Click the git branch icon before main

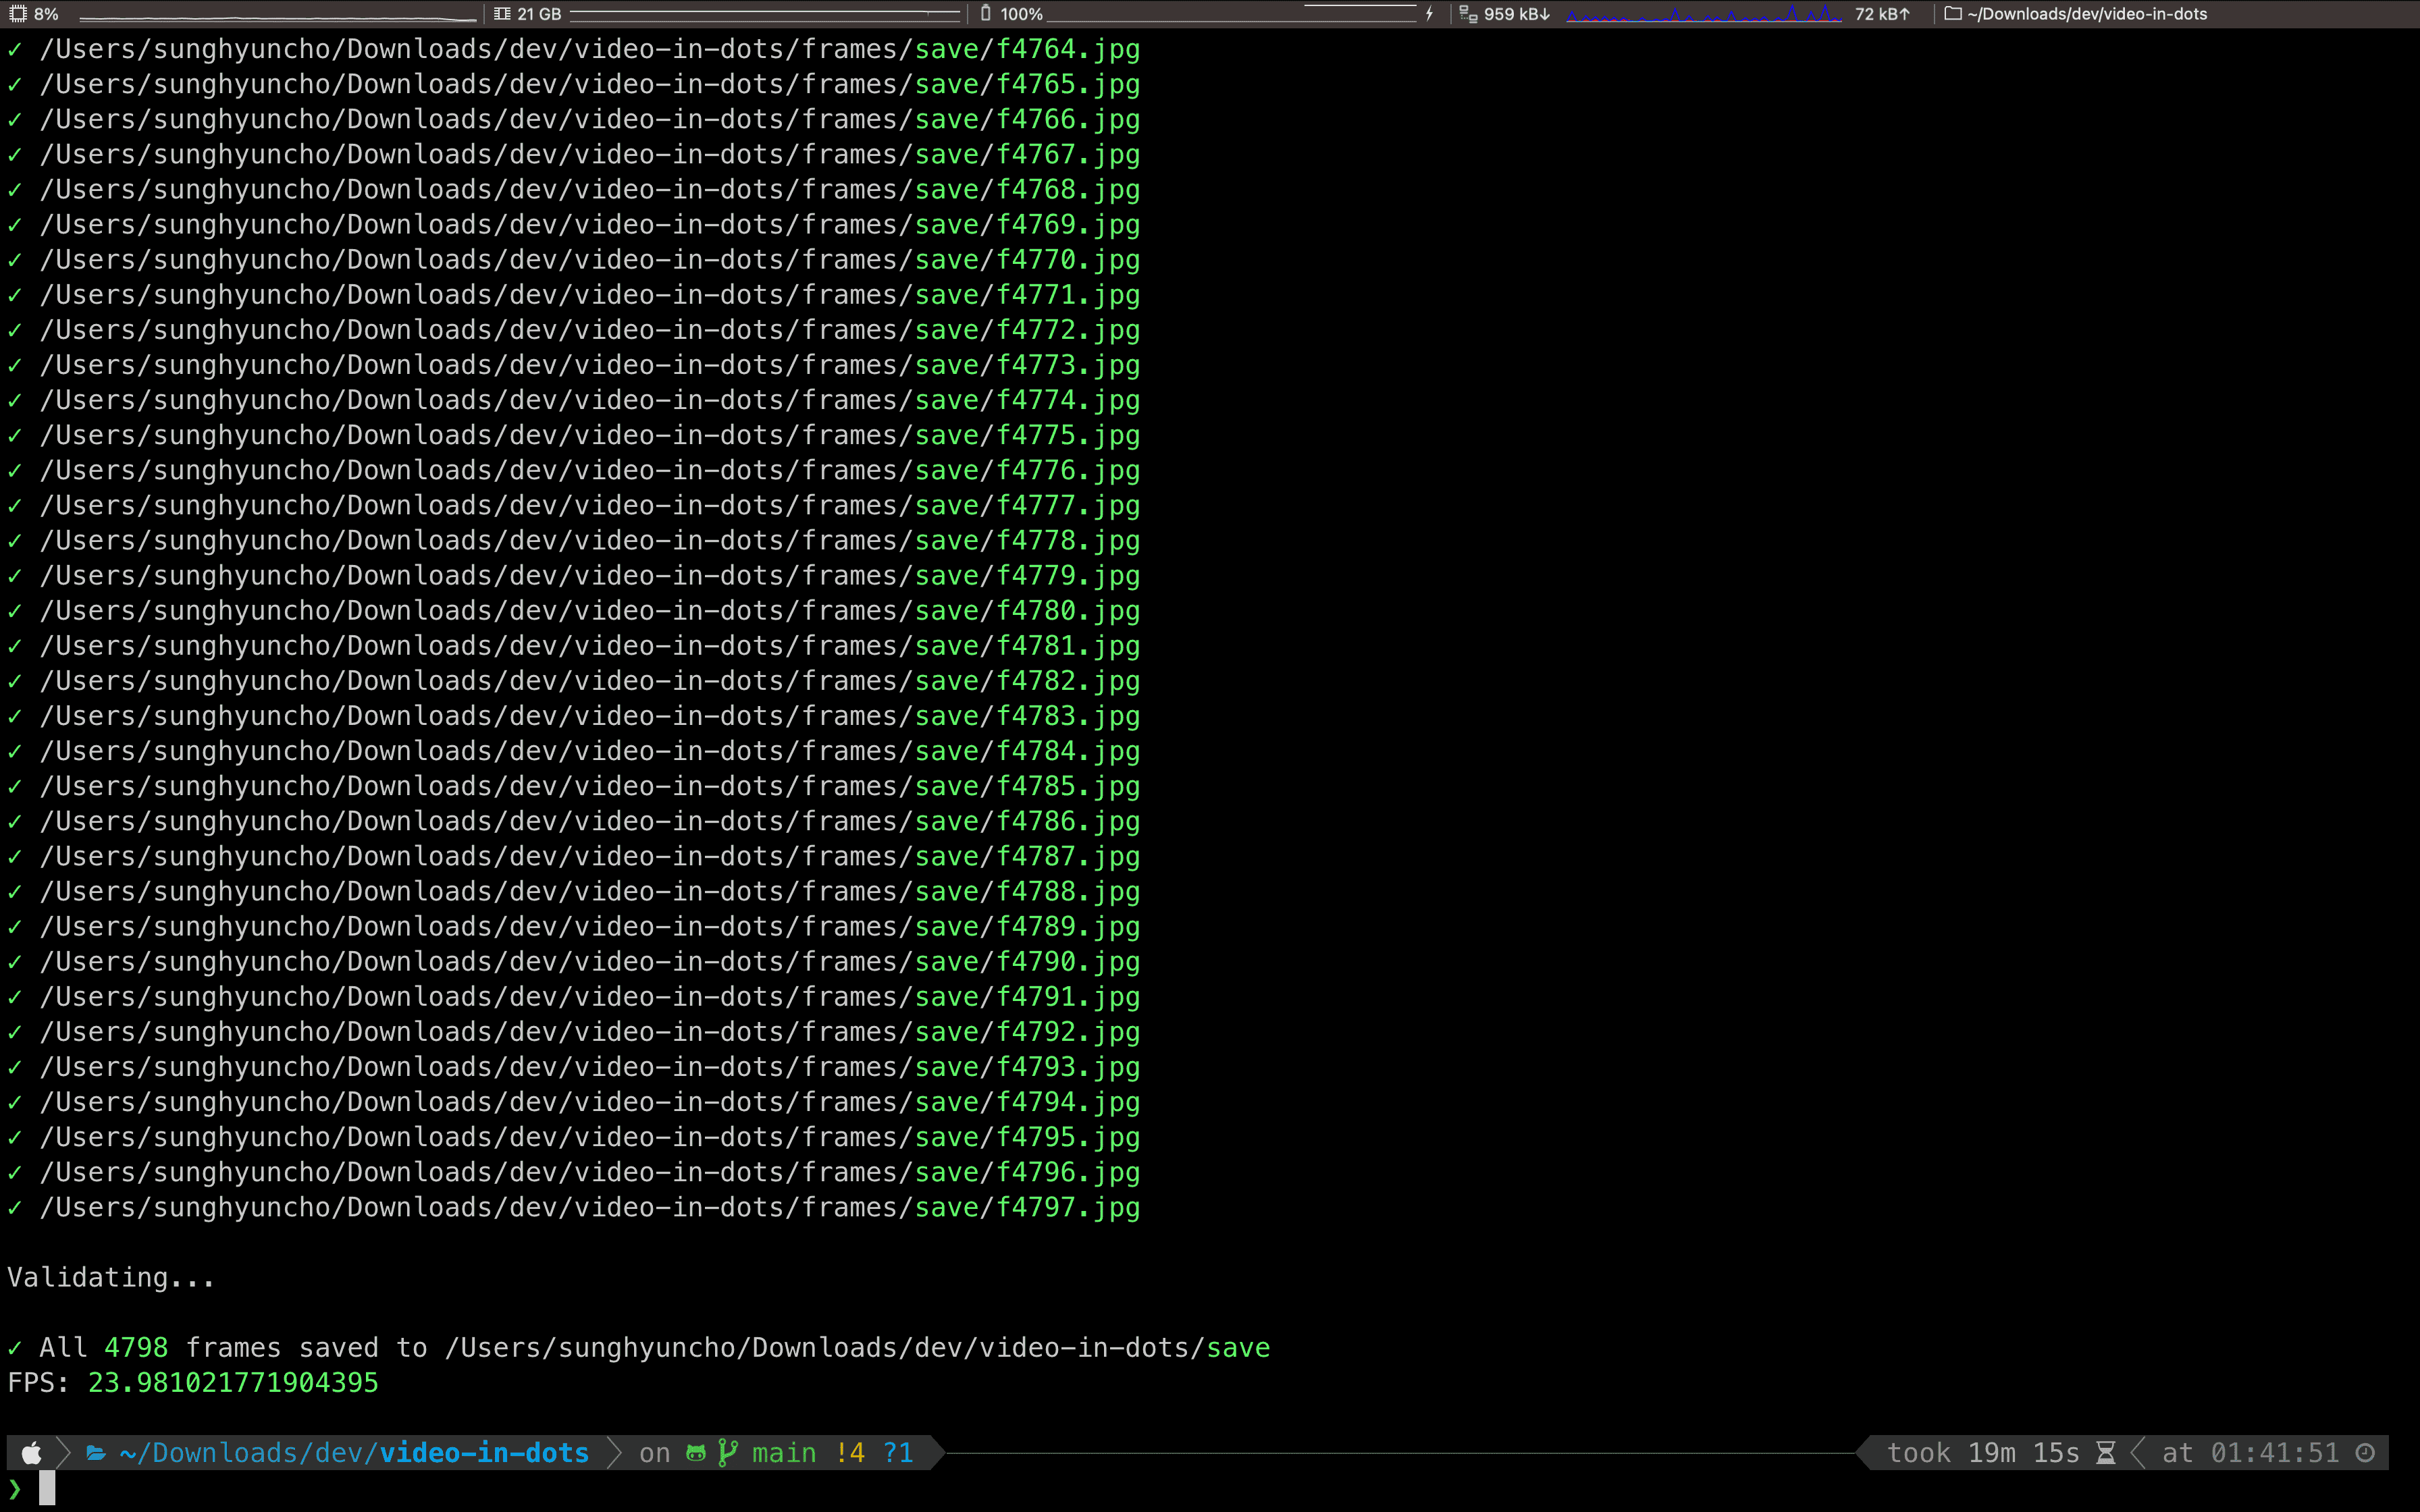[728, 1453]
